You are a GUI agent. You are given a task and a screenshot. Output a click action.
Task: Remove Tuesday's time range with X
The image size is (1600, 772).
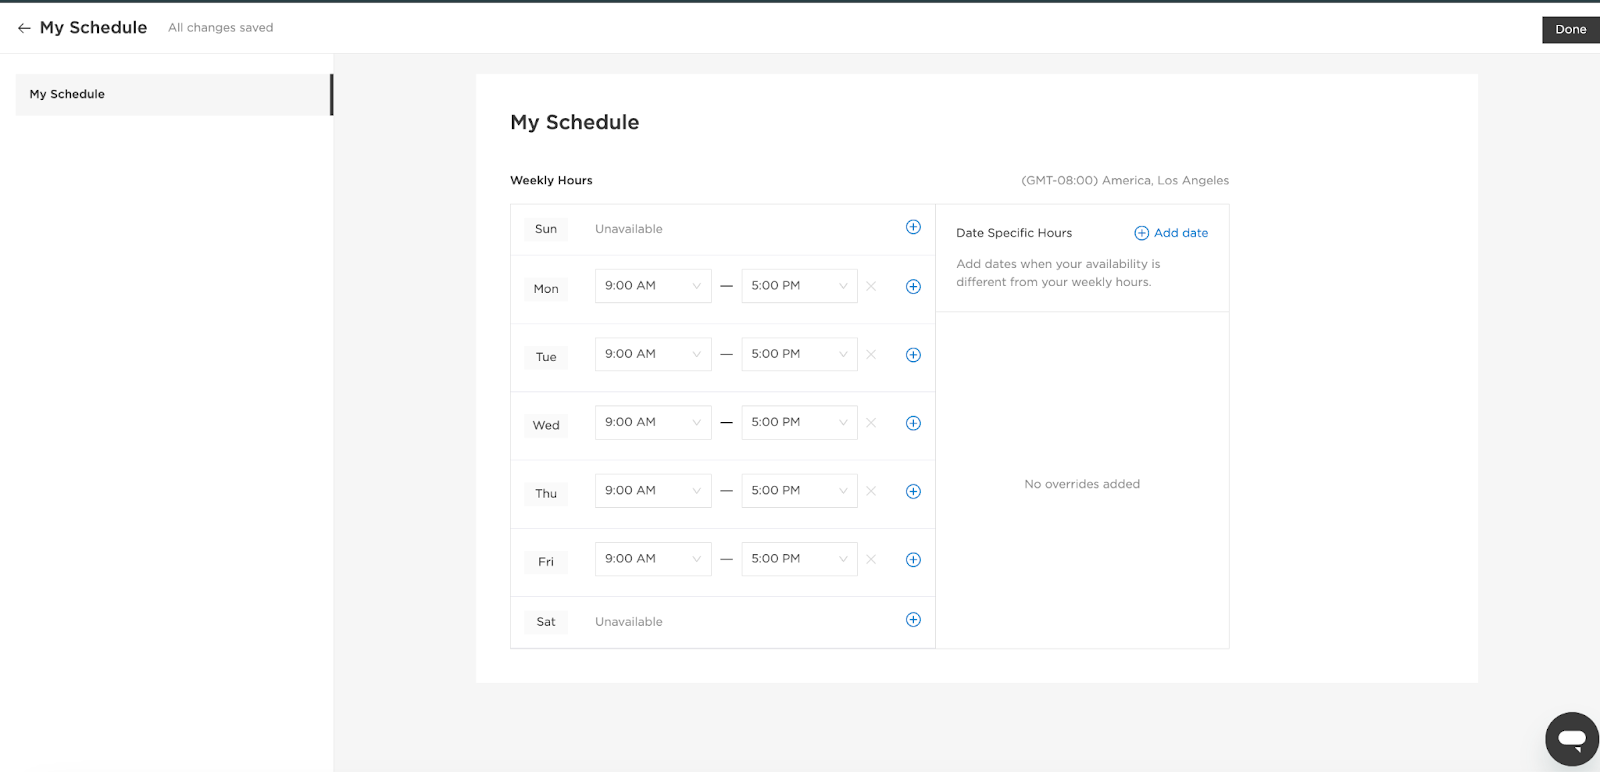(871, 354)
